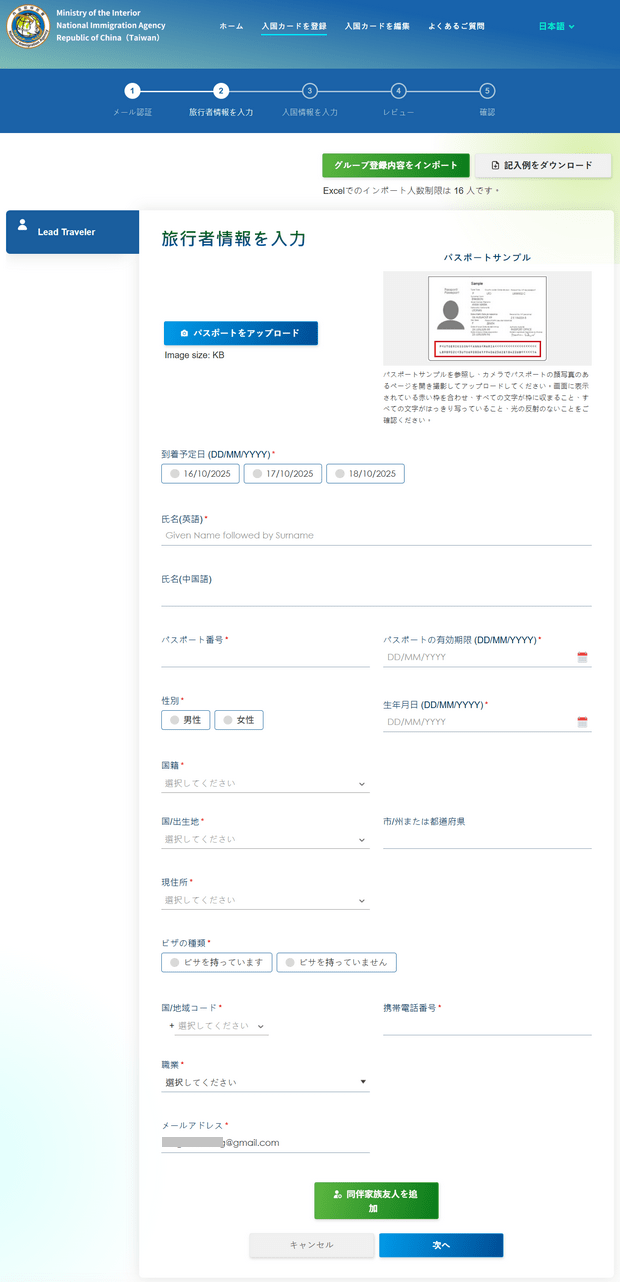Choose ビザを持っていません option
Screen dimensions: 620x1282
337,962
